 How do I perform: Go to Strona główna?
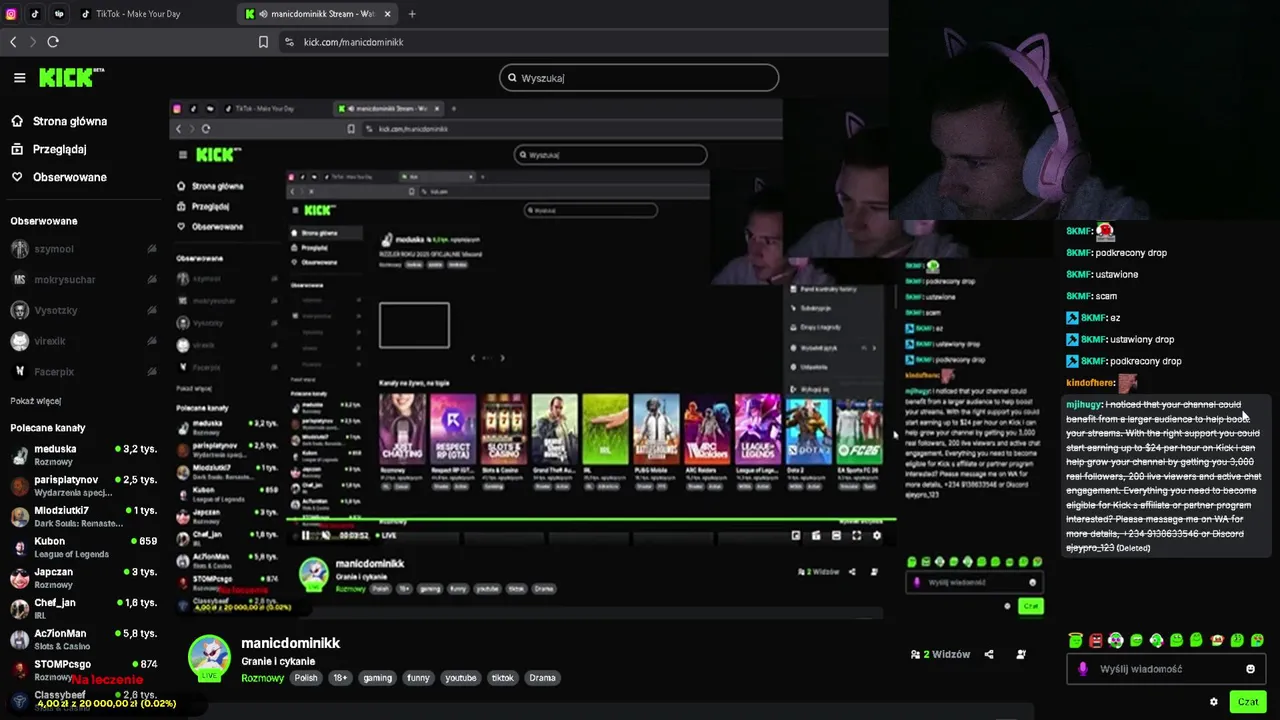pos(59,121)
